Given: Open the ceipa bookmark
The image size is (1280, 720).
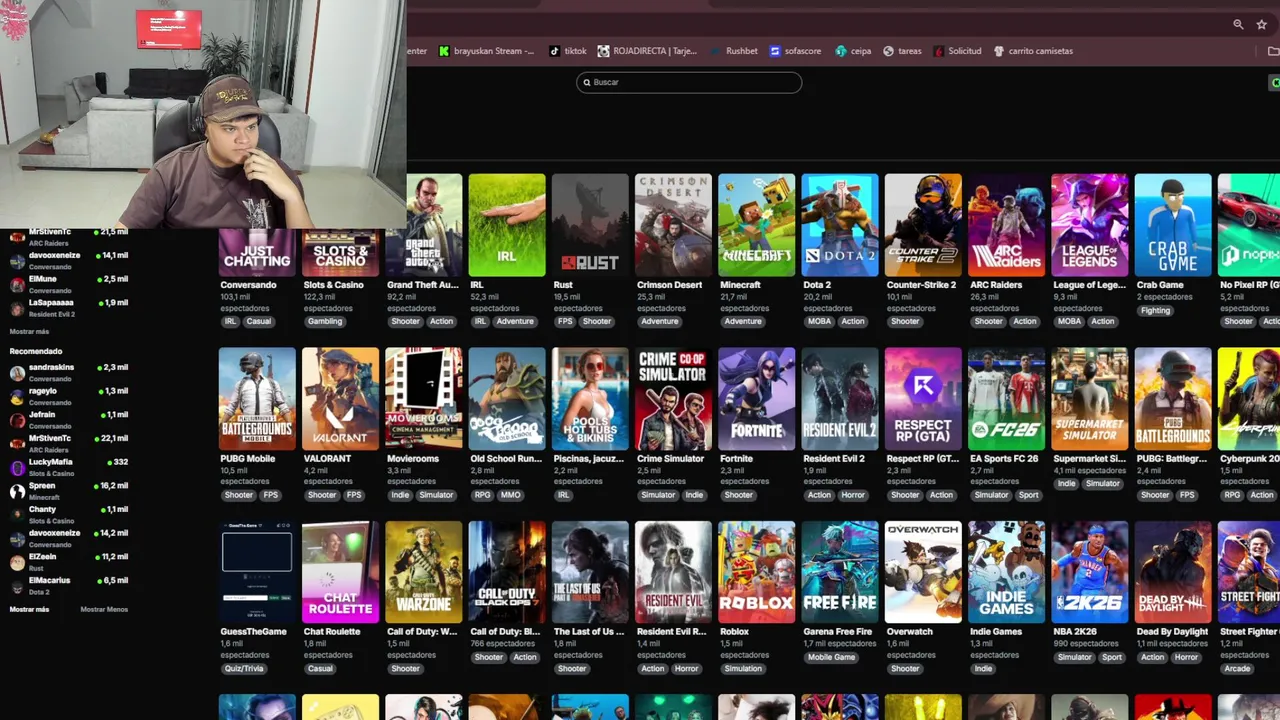Looking at the screenshot, I should [x=853, y=51].
